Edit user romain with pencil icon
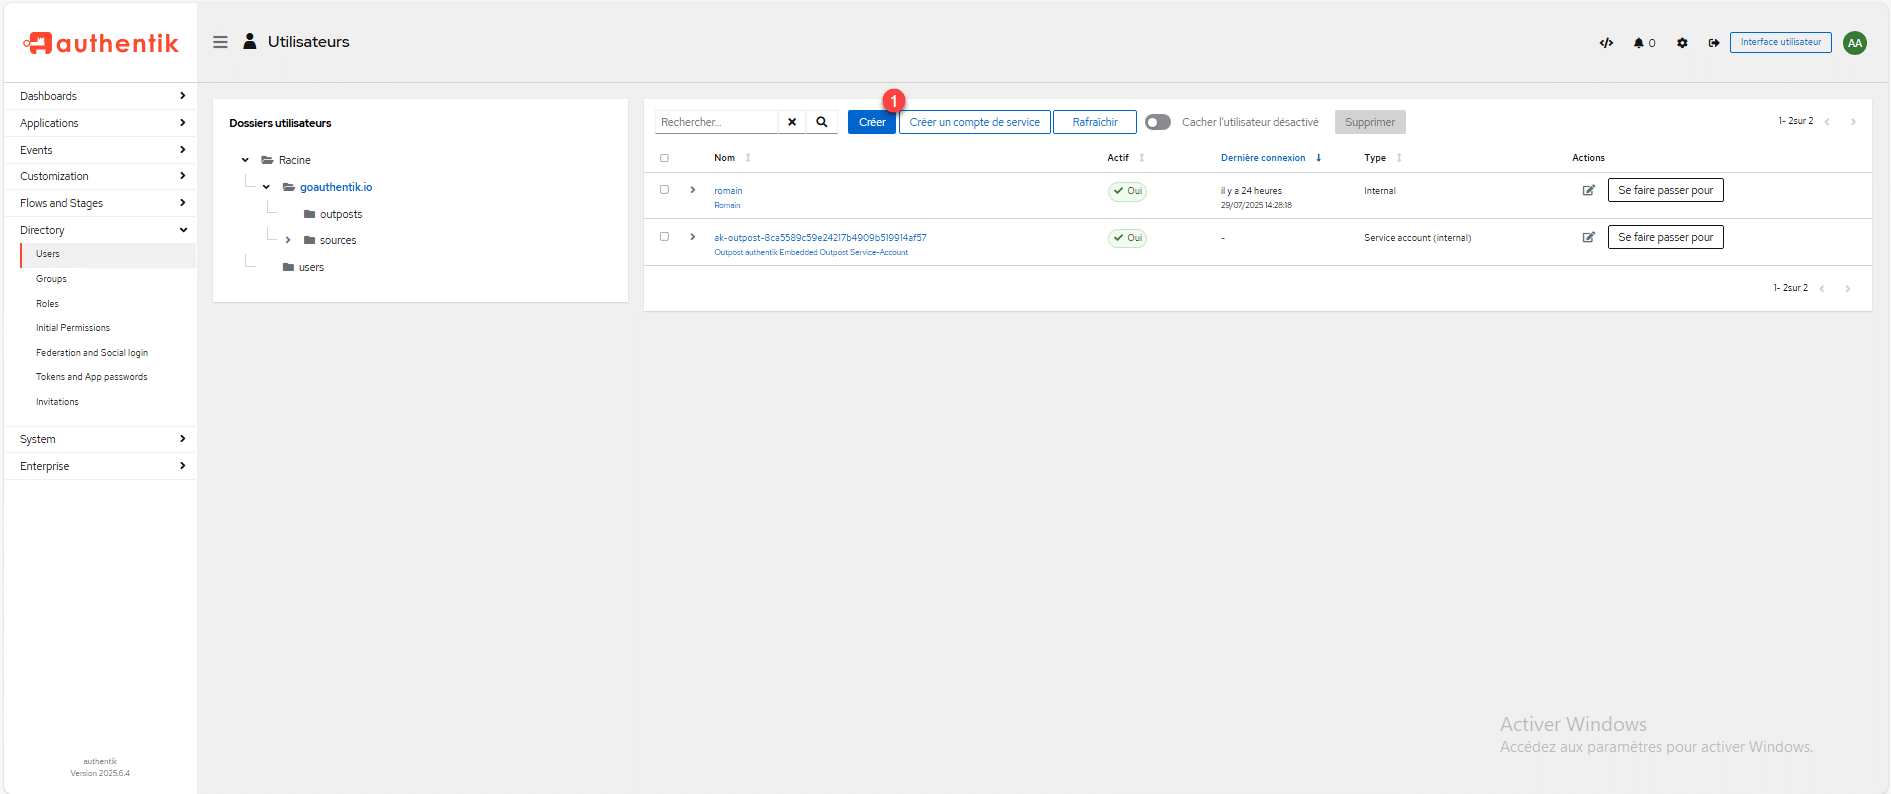The height and width of the screenshot is (794, 1891). pos(1588,190)
